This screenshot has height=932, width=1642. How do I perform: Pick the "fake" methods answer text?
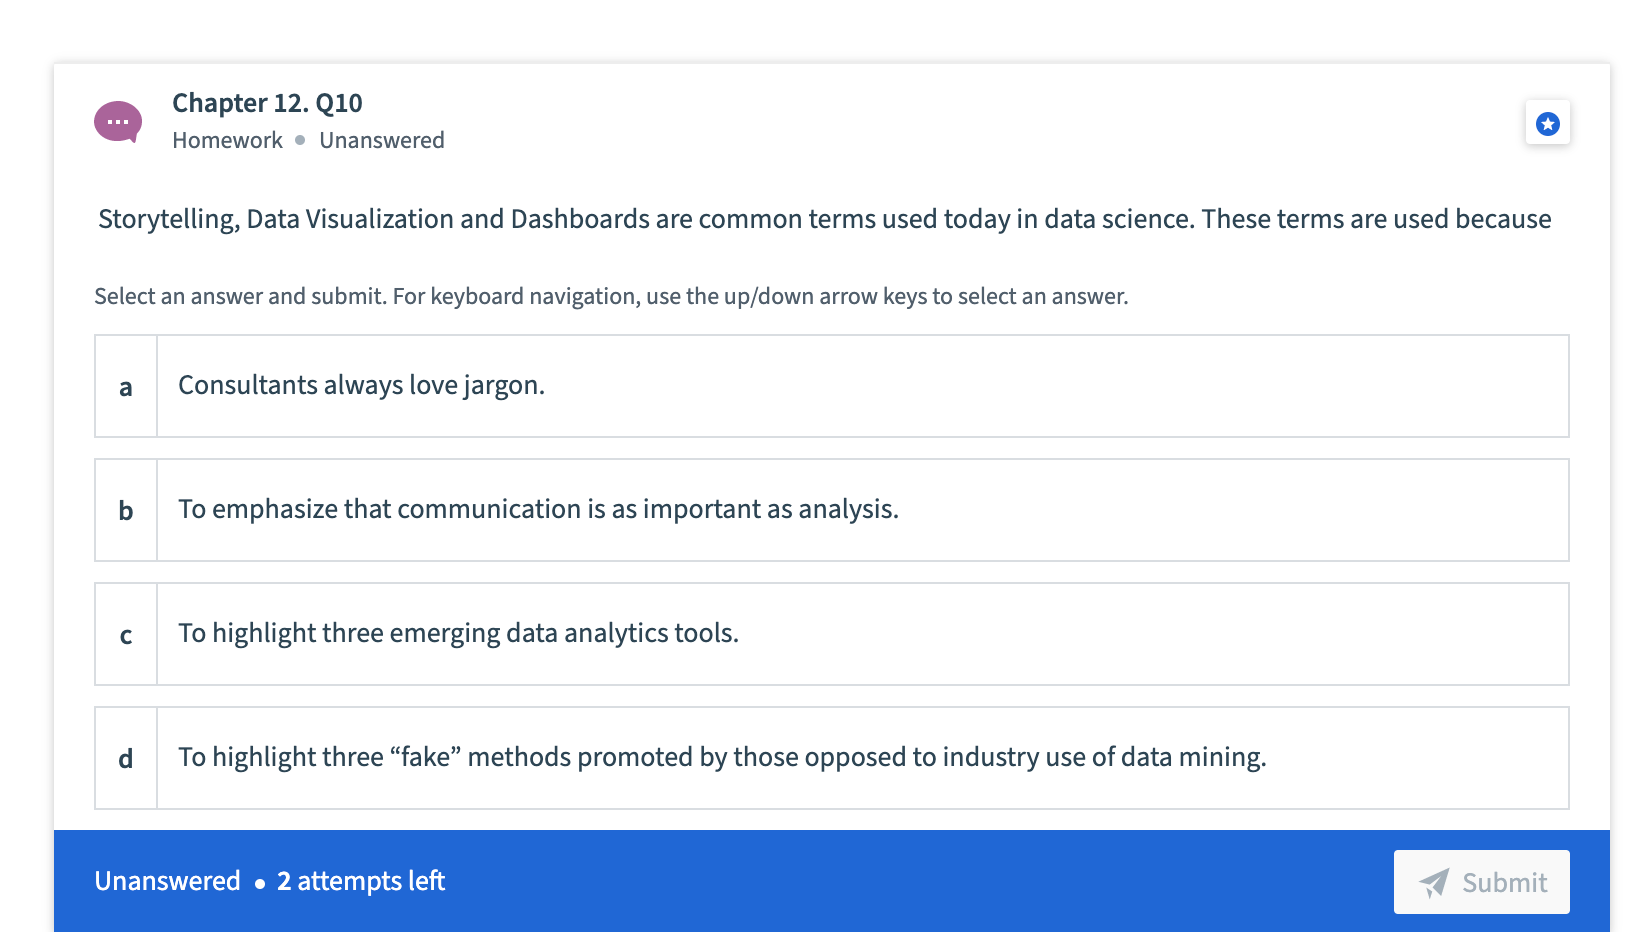click(x=722, y=758)
